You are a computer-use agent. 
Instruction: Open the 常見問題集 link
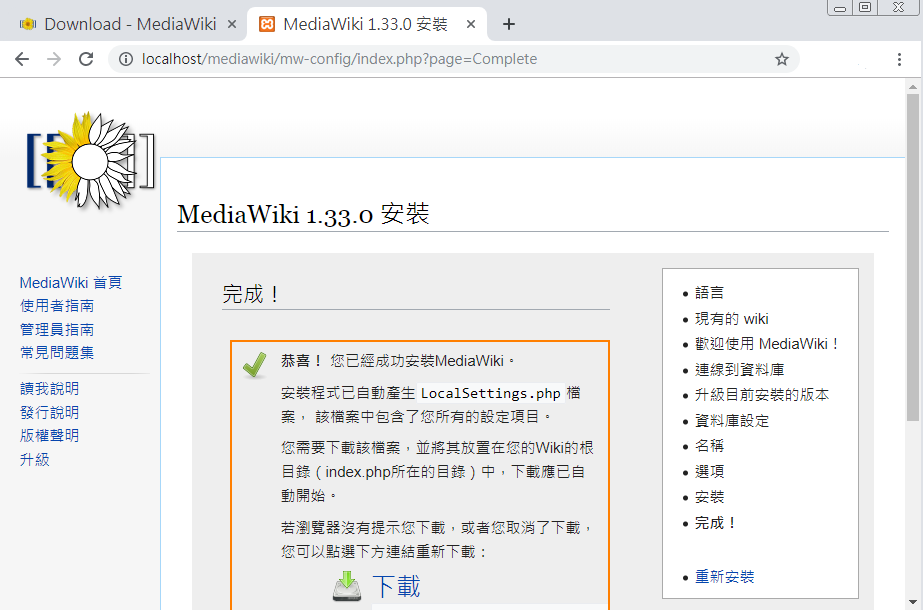[57, 352]
